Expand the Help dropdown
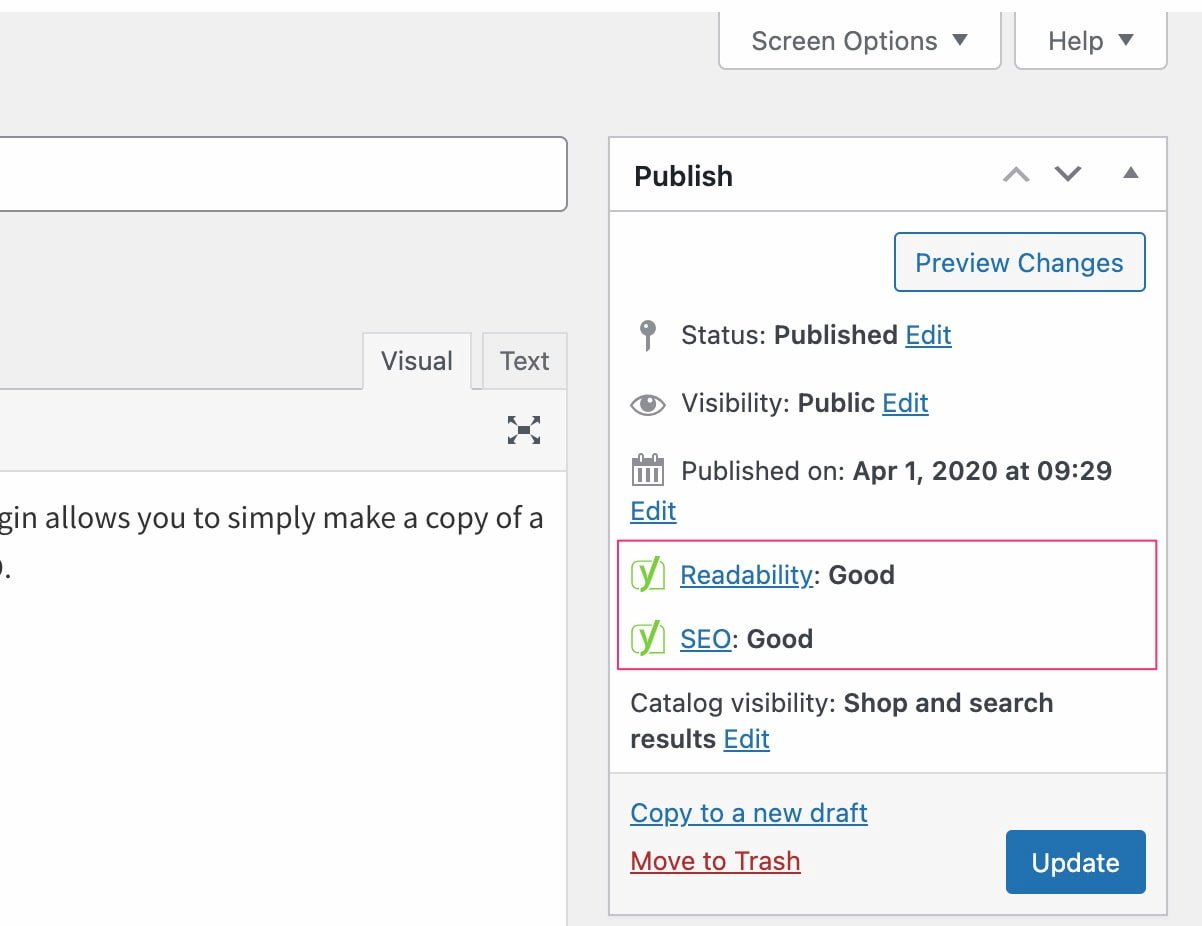The width and height of the screenshot is (1202, 926). pos(1090,41)
